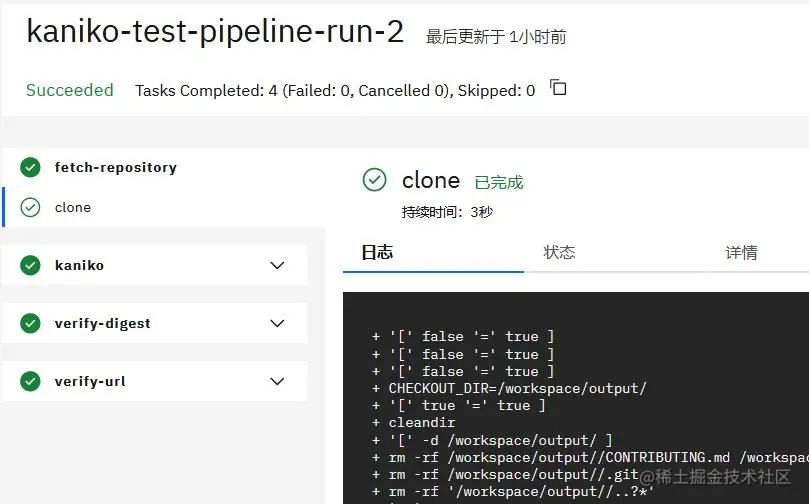
Task: Click the large clone completed checkmark icon
Action: click(374, 180)
